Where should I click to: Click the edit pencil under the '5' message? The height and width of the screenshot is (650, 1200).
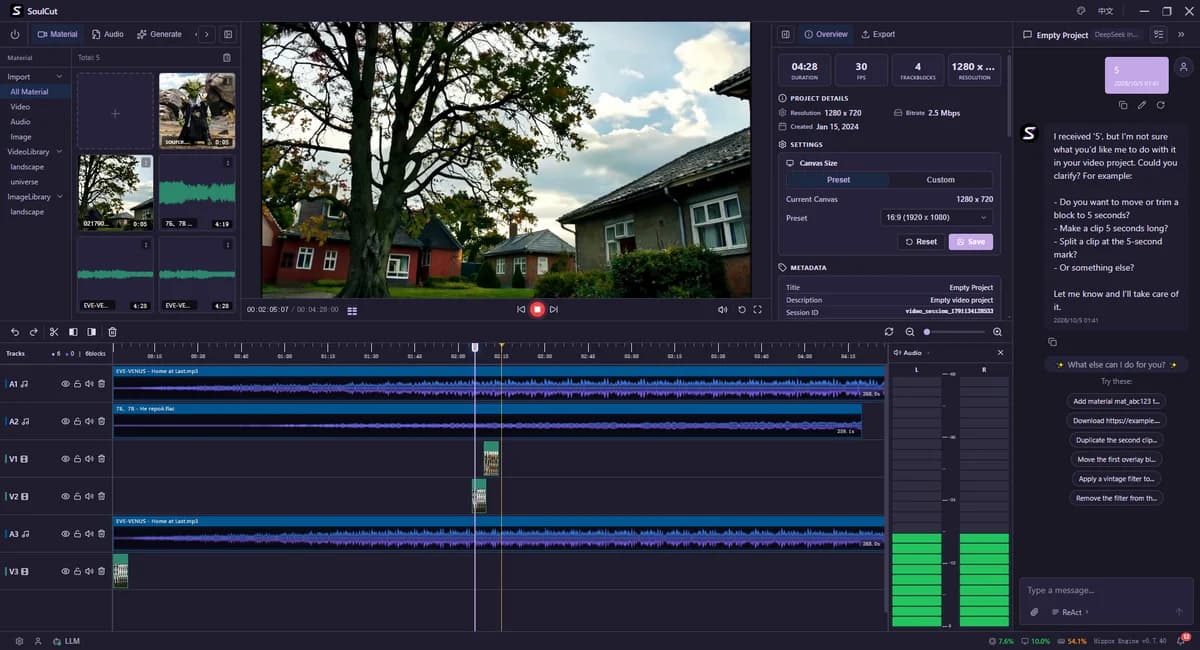[x=1141, y=105]
